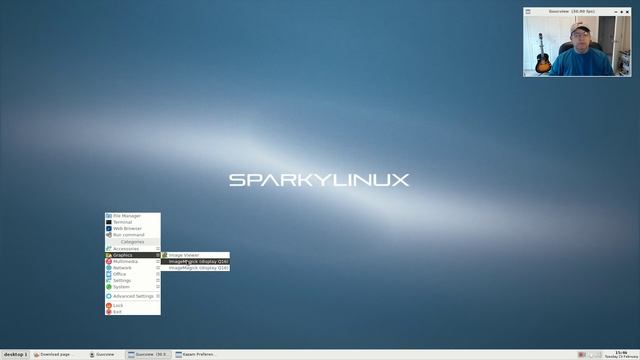Screen dimensions: 640x360
Task: Launch the highlighted ImageMagick (display Q16) entry
Action: pos(196,261)
